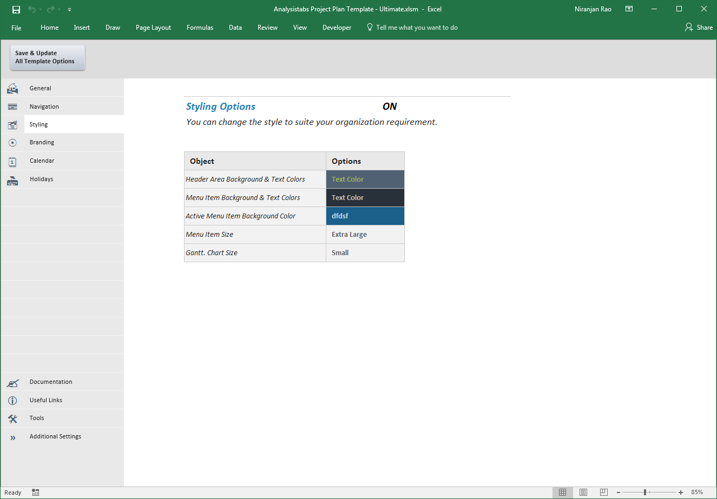The height and width of the screenshot is (499, 717).
Task: Click the Styling sidebar icon
Action: click(x=13, y=125)
